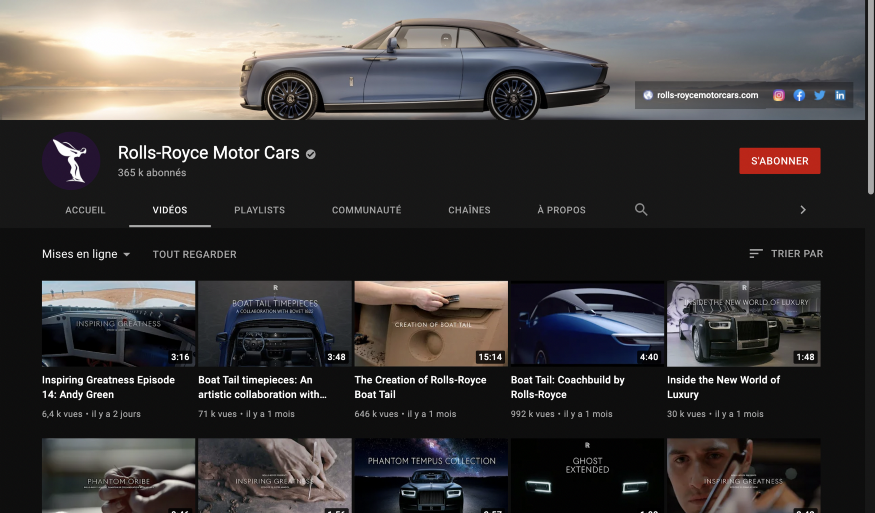This screenshot has width=875, height=513.
Task: Click the channel search magnifier icon
Action: click(x=641, y=210)
